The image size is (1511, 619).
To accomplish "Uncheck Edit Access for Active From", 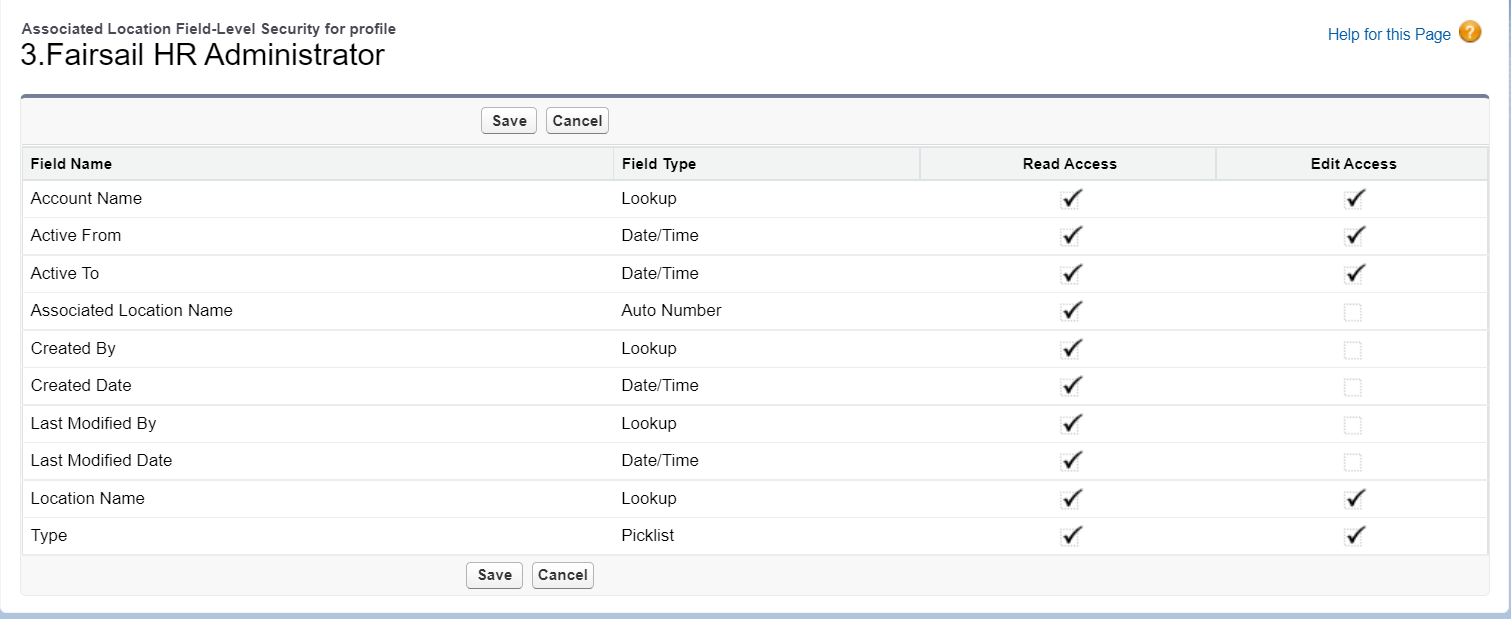I will coord(1355,236).
